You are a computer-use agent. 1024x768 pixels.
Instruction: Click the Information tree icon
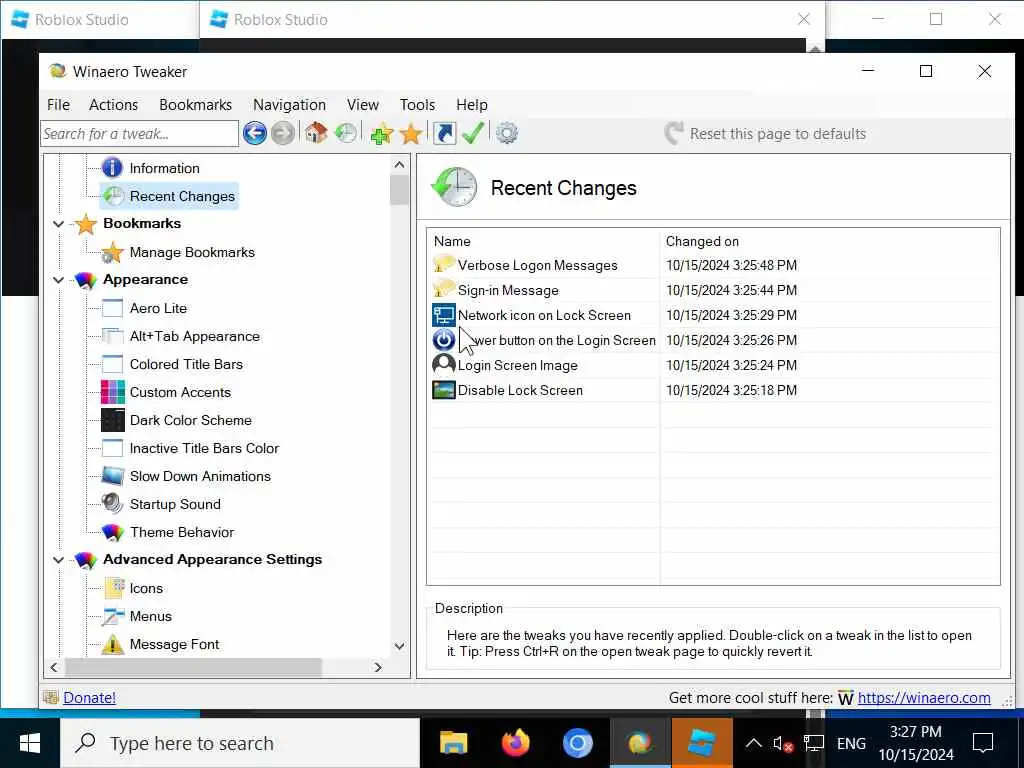112,168
